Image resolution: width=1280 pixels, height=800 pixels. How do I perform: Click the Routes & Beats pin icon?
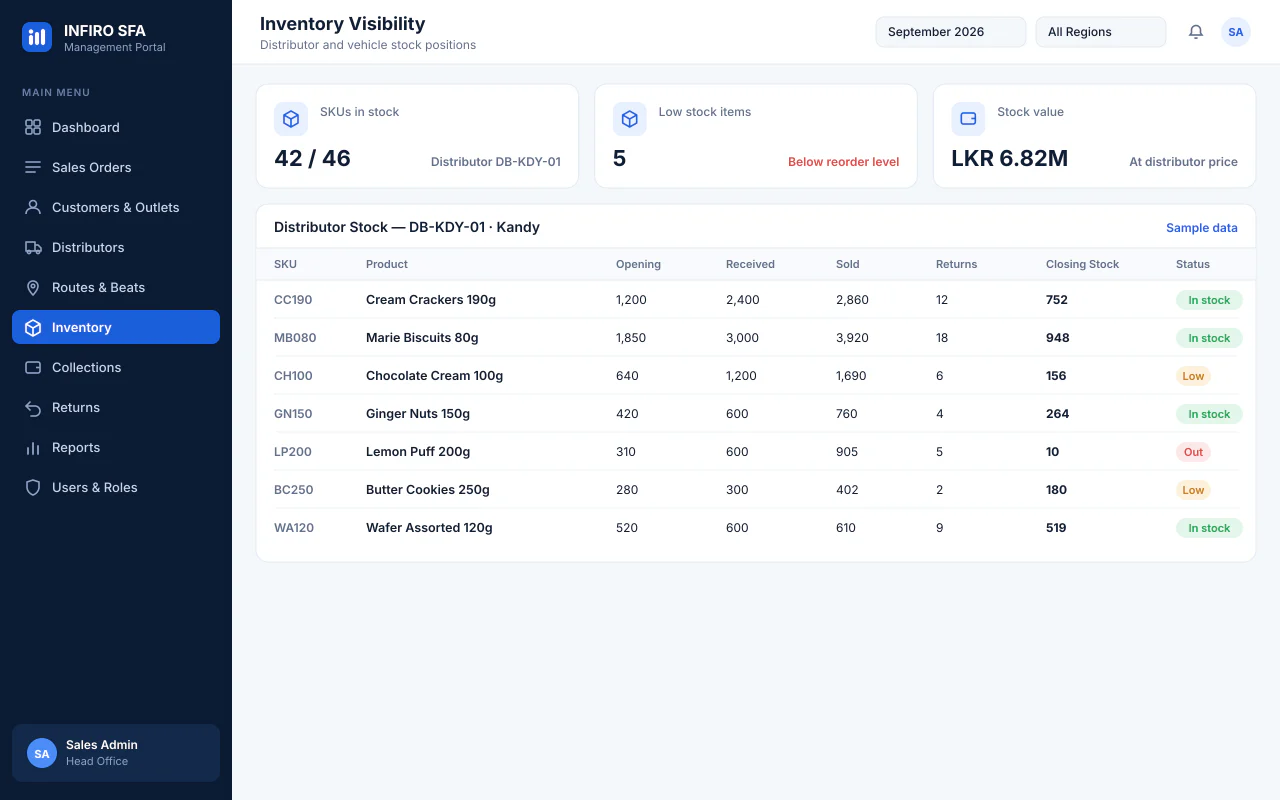pos(33,287)
